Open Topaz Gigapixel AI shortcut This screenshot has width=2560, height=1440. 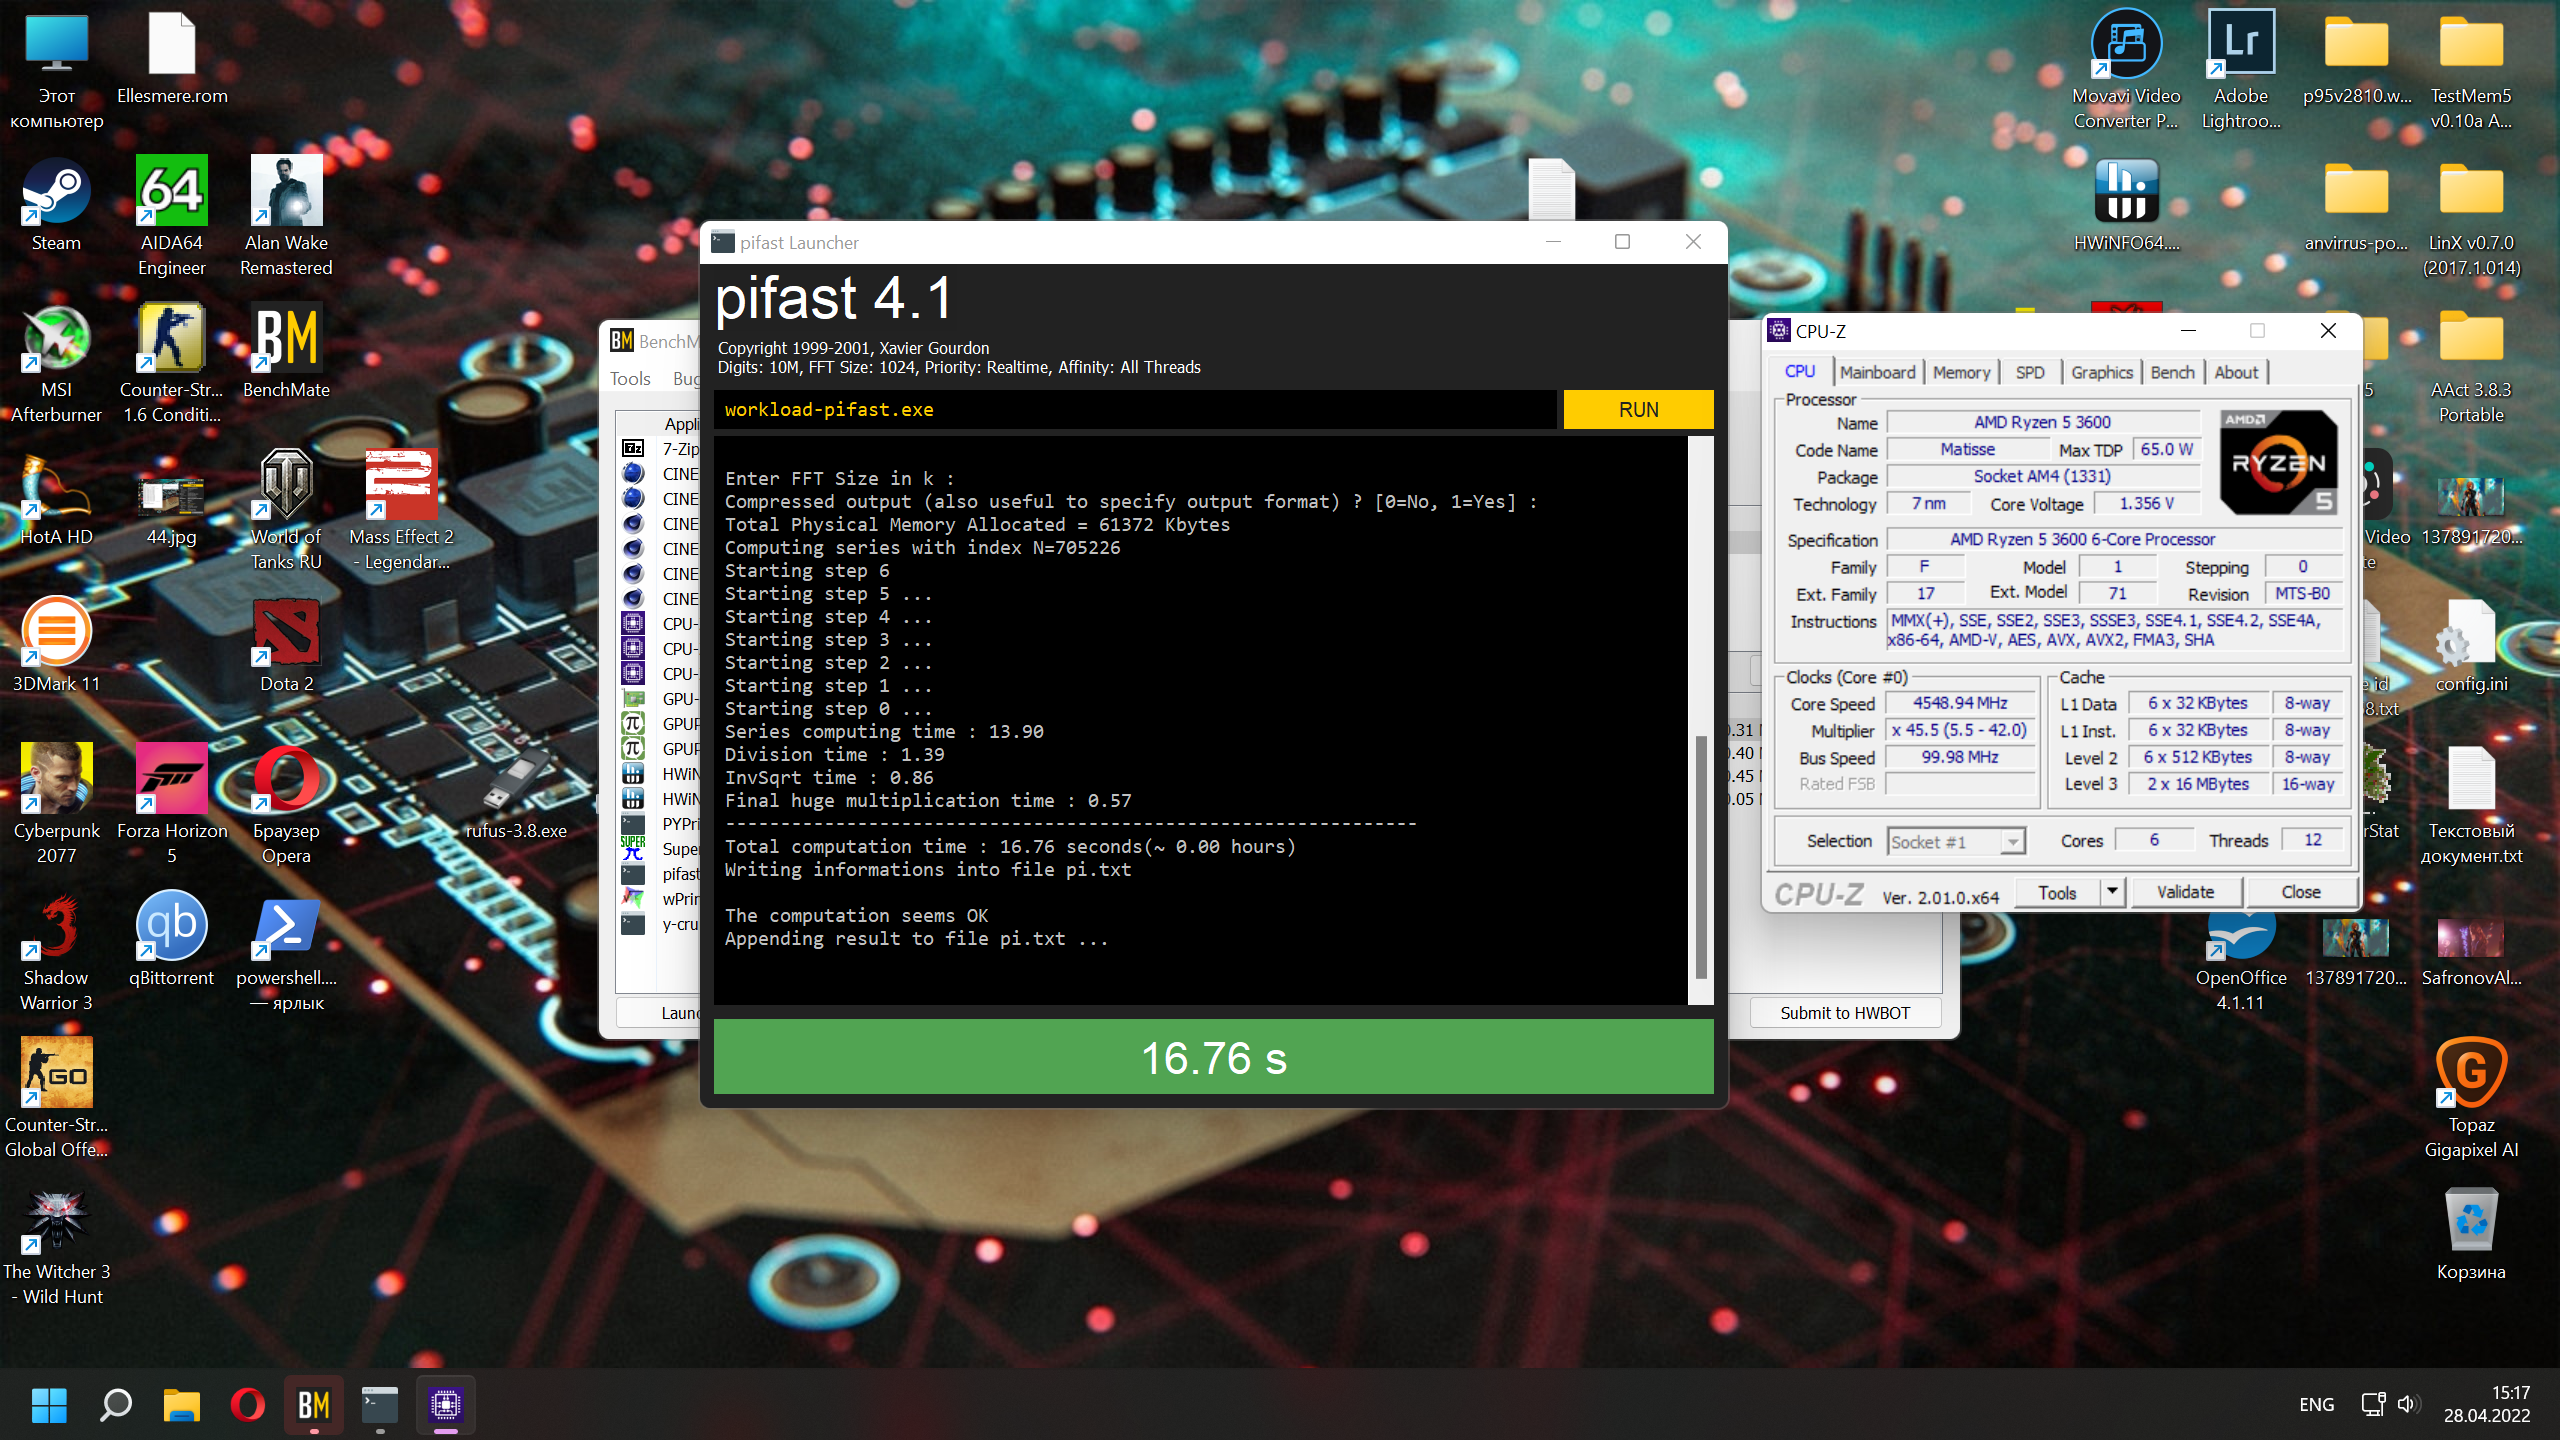2471,1097
